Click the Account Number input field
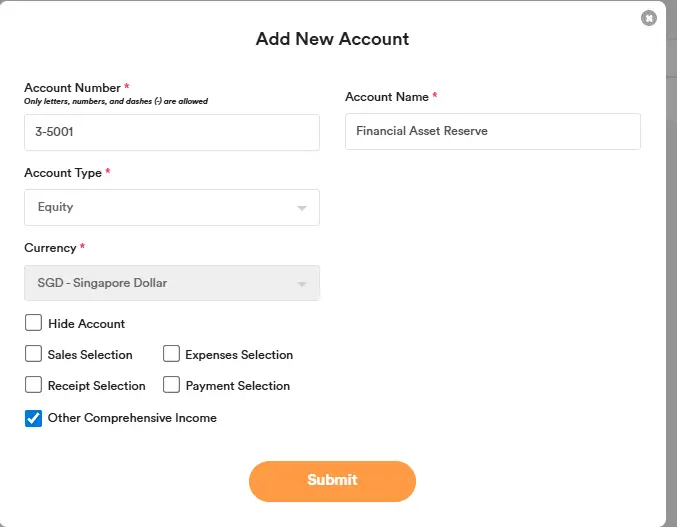 point(171,132)
